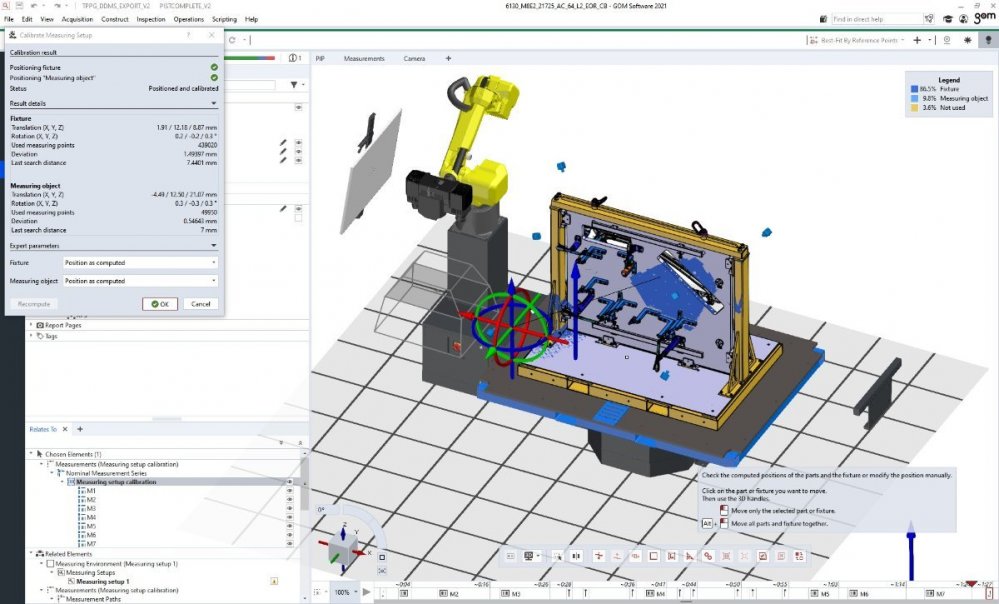999x604 pixels.
Task: Switch to the Measurements tab
Action: [x=364, y=59]
